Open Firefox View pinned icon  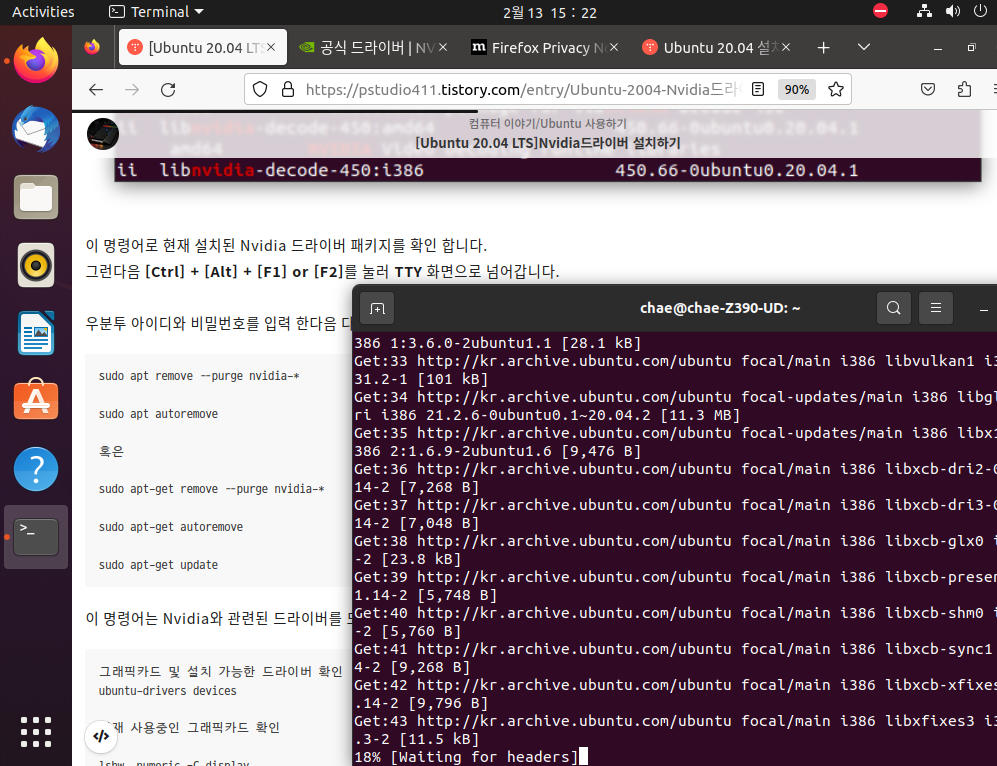point(92,47)
